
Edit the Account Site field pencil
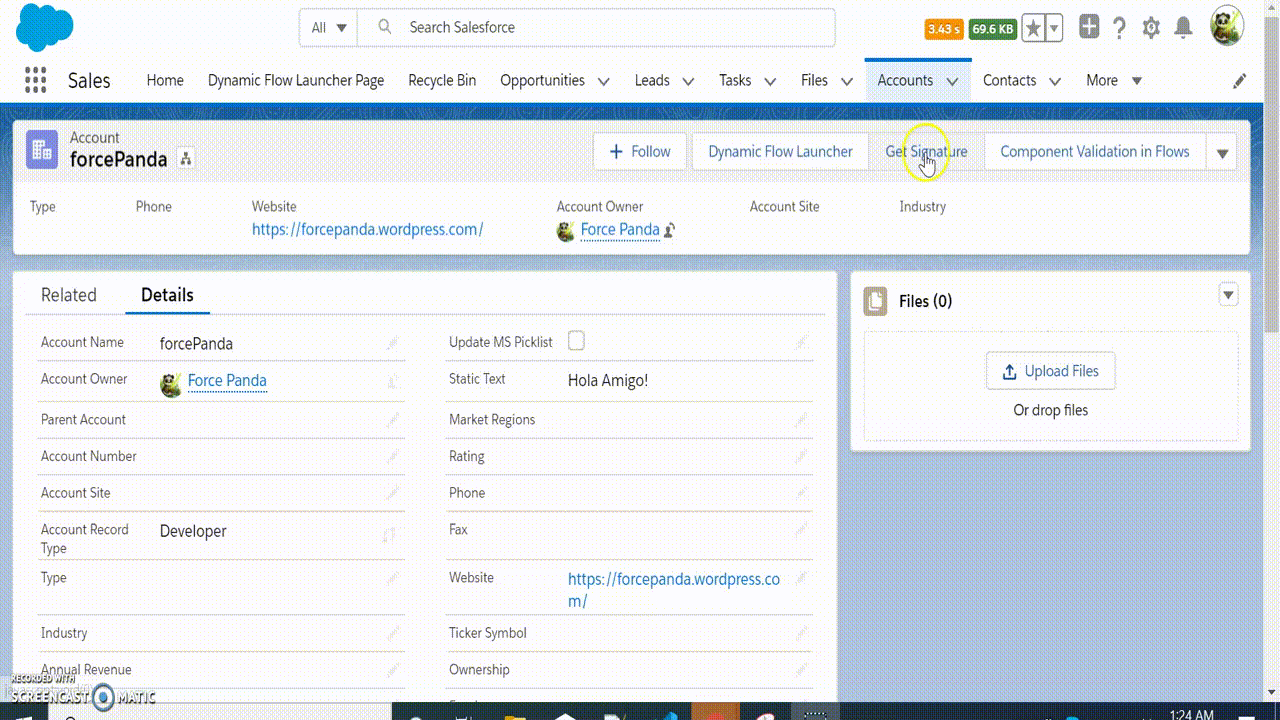coord(393,493)
